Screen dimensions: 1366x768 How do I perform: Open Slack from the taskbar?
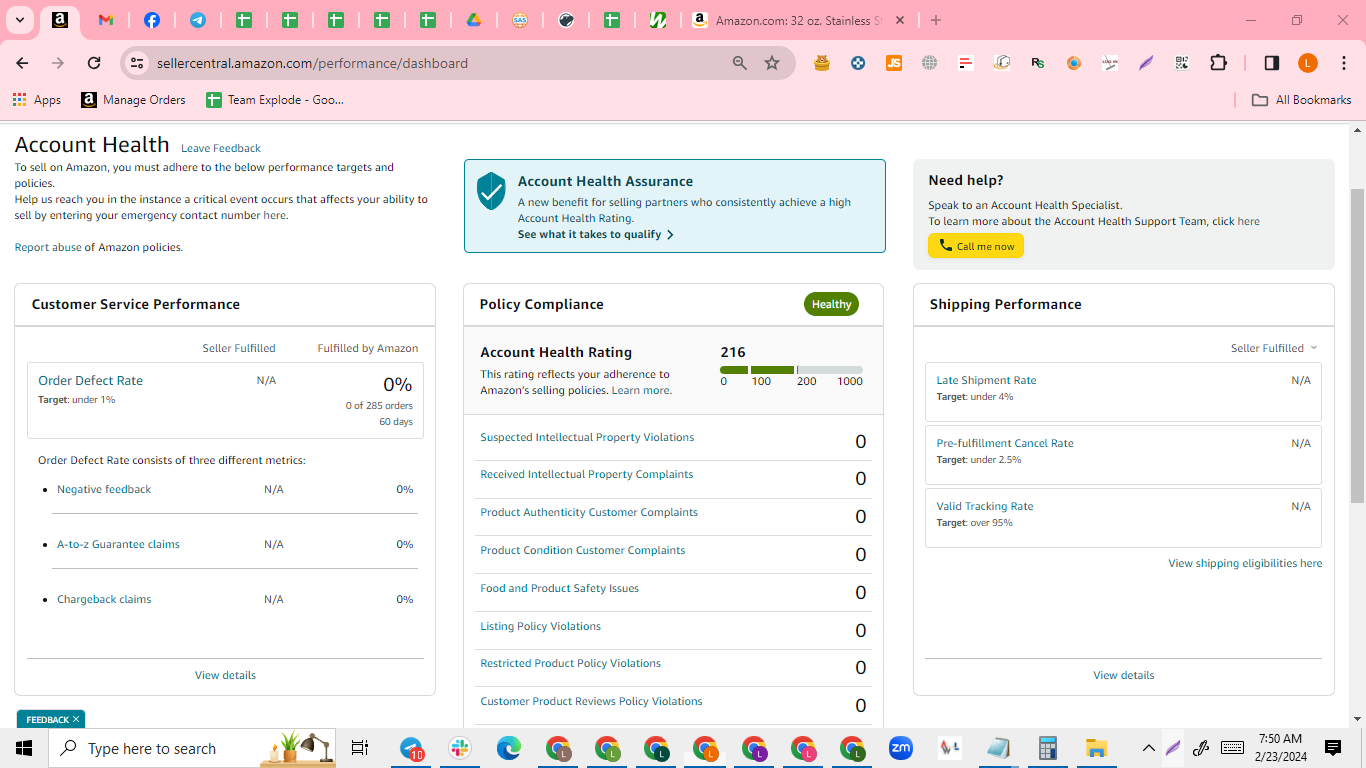460,748
